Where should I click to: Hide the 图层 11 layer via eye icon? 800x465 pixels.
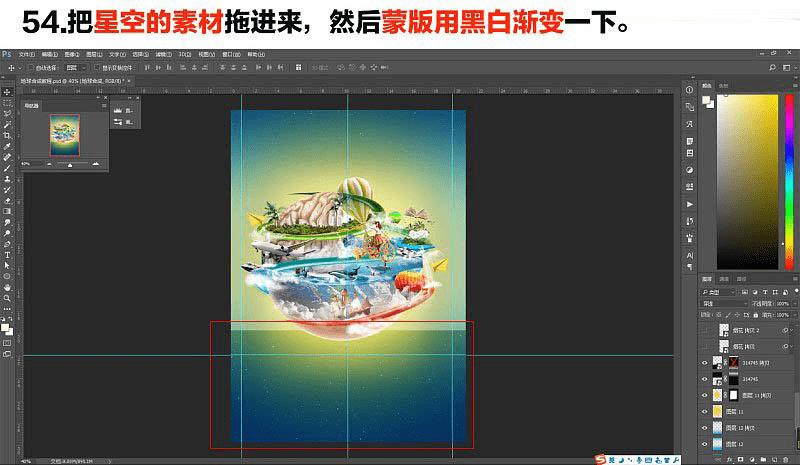(705, 411)
